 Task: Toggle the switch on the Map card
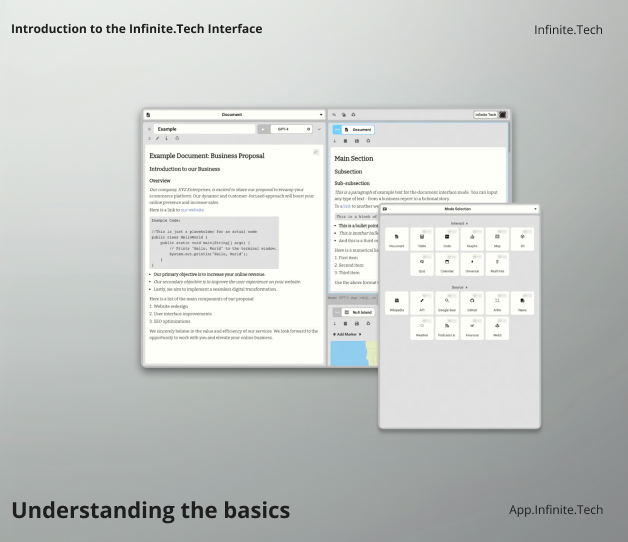coord(502,231)
